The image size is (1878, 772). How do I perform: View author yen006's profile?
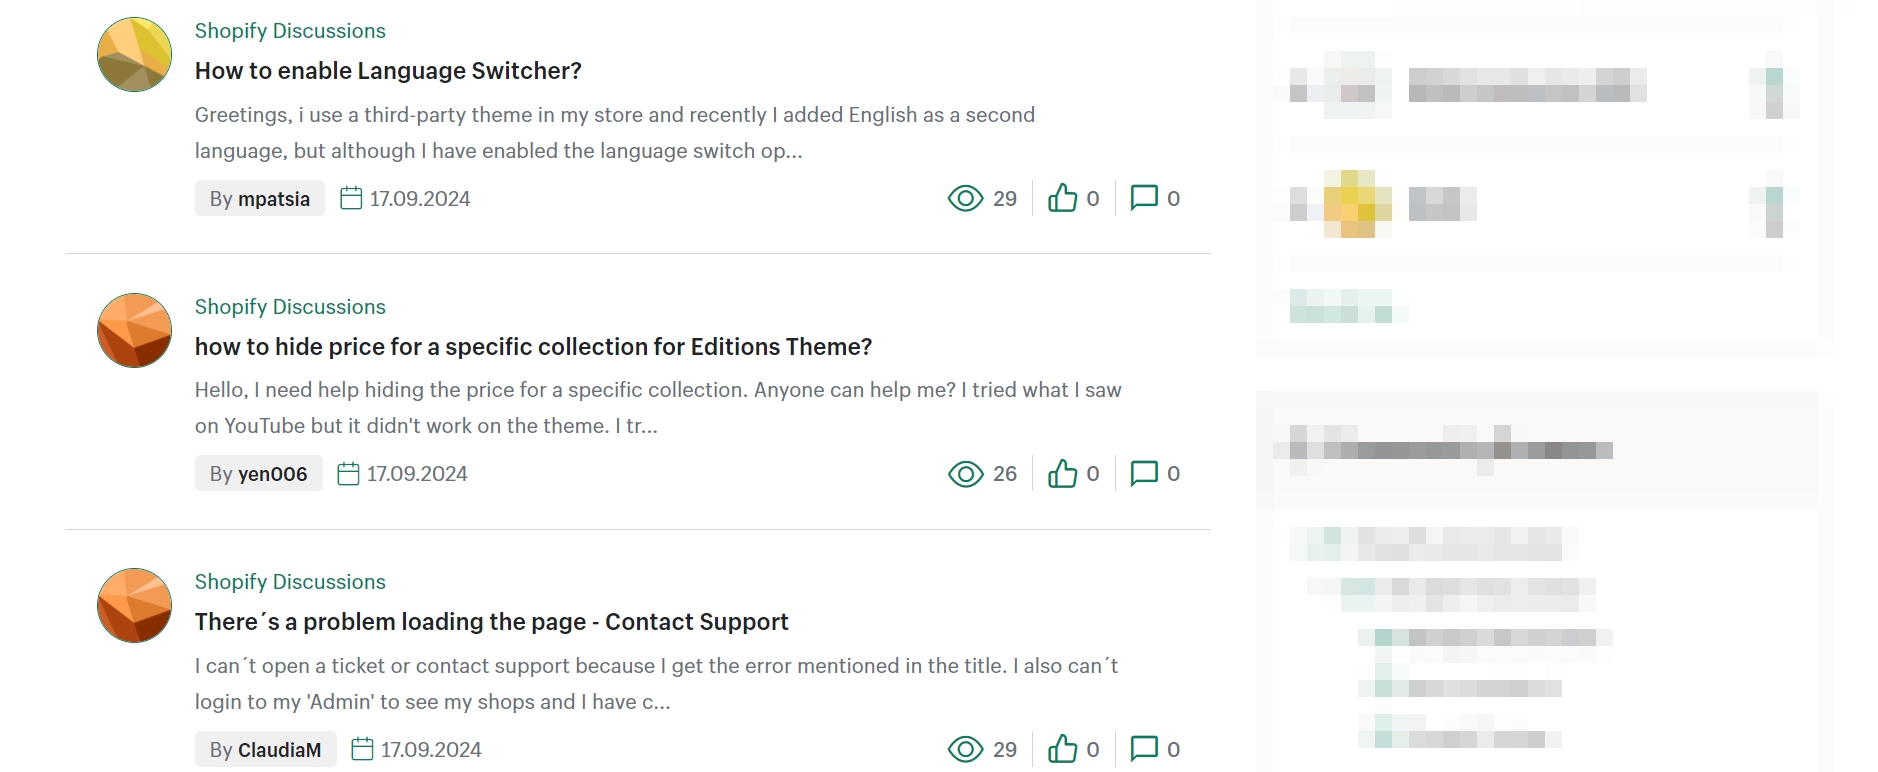[x=272, y=474]
